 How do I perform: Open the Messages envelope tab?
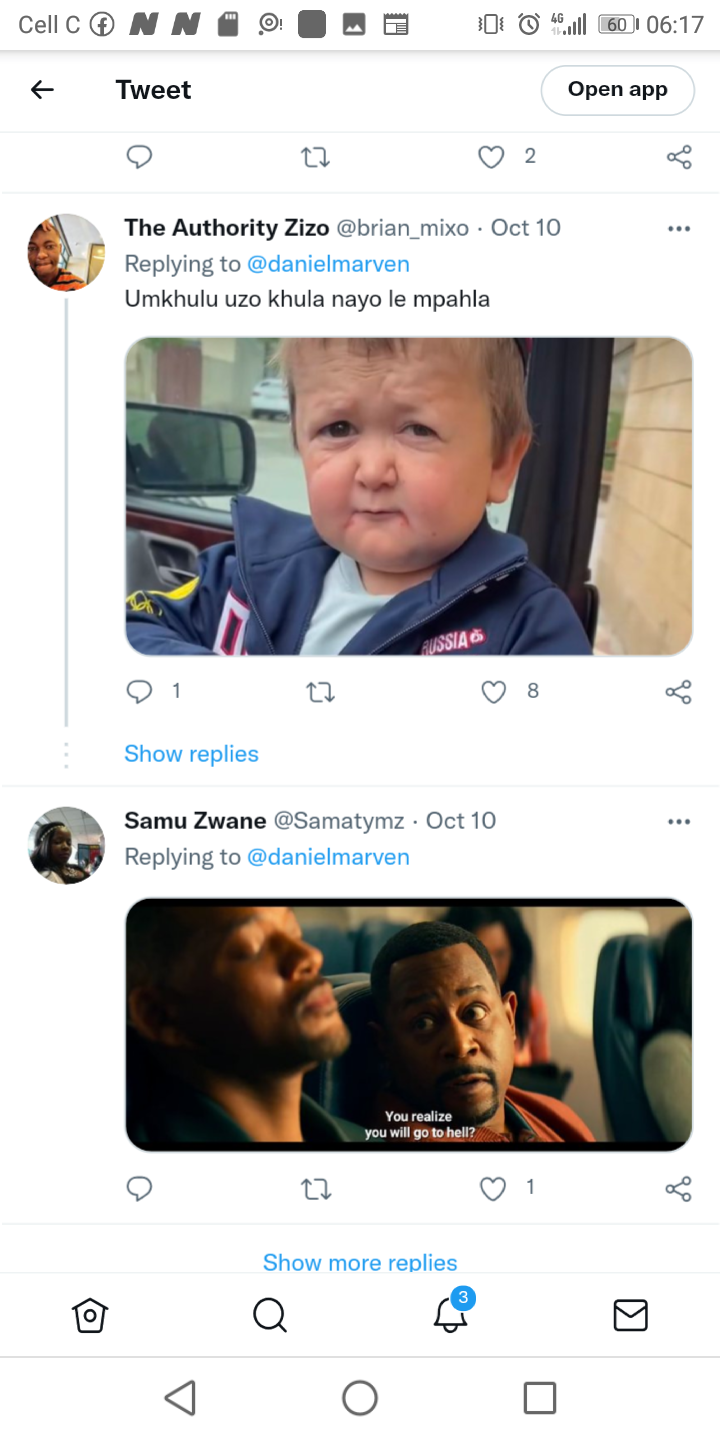click(x=630, y=1315)
